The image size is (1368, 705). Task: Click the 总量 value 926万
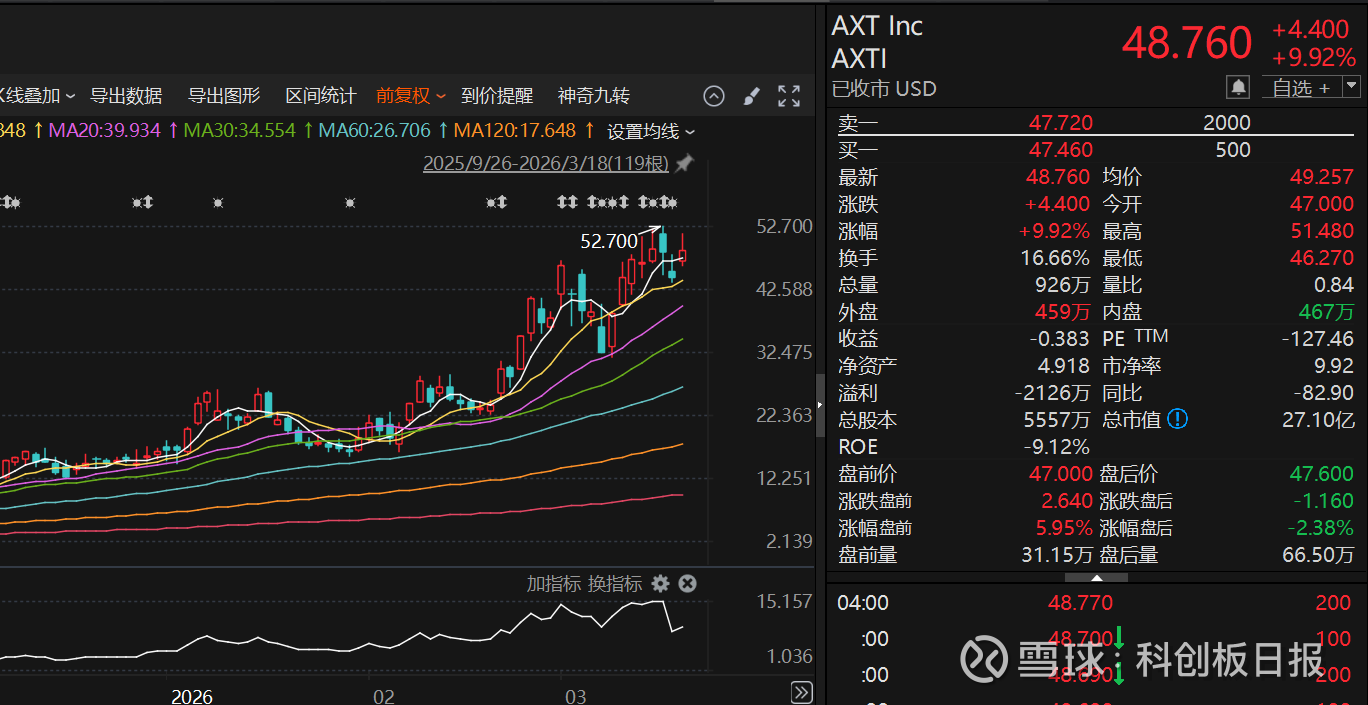pos(1062,285)
